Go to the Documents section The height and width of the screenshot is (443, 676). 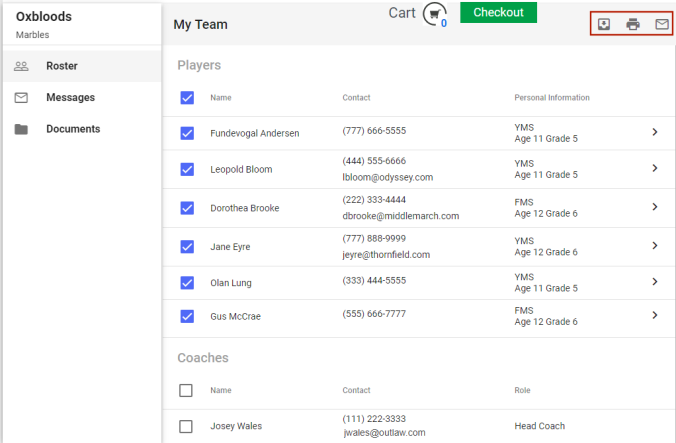click(73, 129)
